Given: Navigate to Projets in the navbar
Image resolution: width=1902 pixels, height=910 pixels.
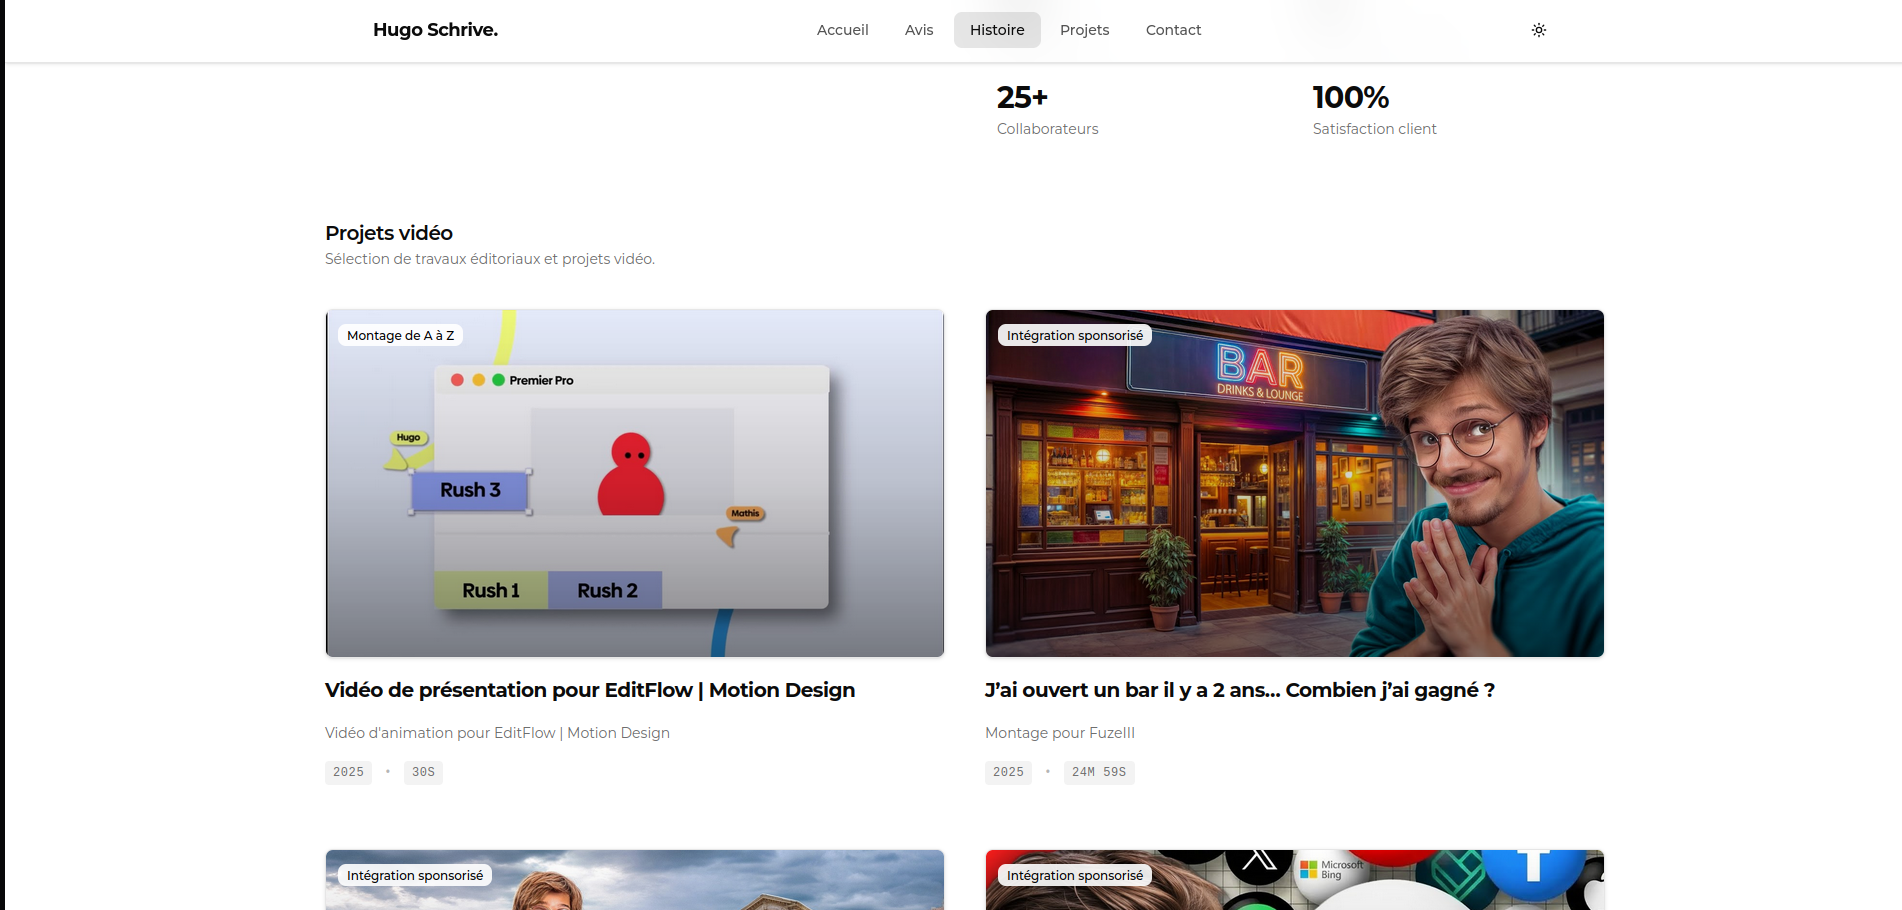Looking at the screenshot, I should (x=1084, y=30).
